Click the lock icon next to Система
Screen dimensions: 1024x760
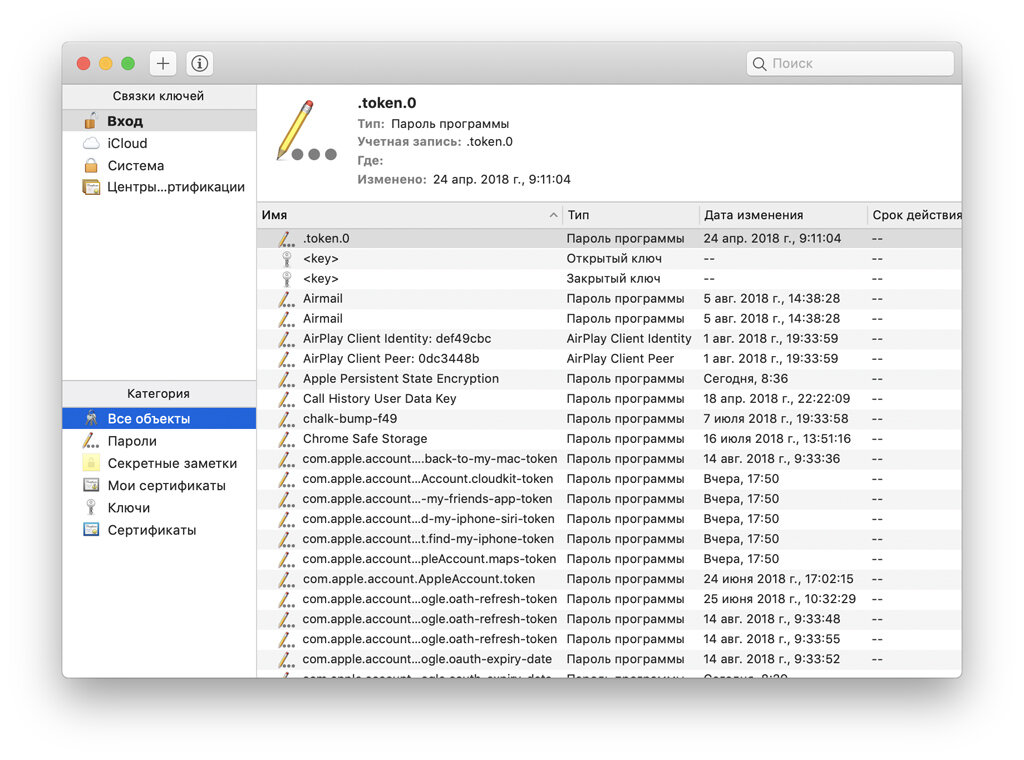pos(91,165)
